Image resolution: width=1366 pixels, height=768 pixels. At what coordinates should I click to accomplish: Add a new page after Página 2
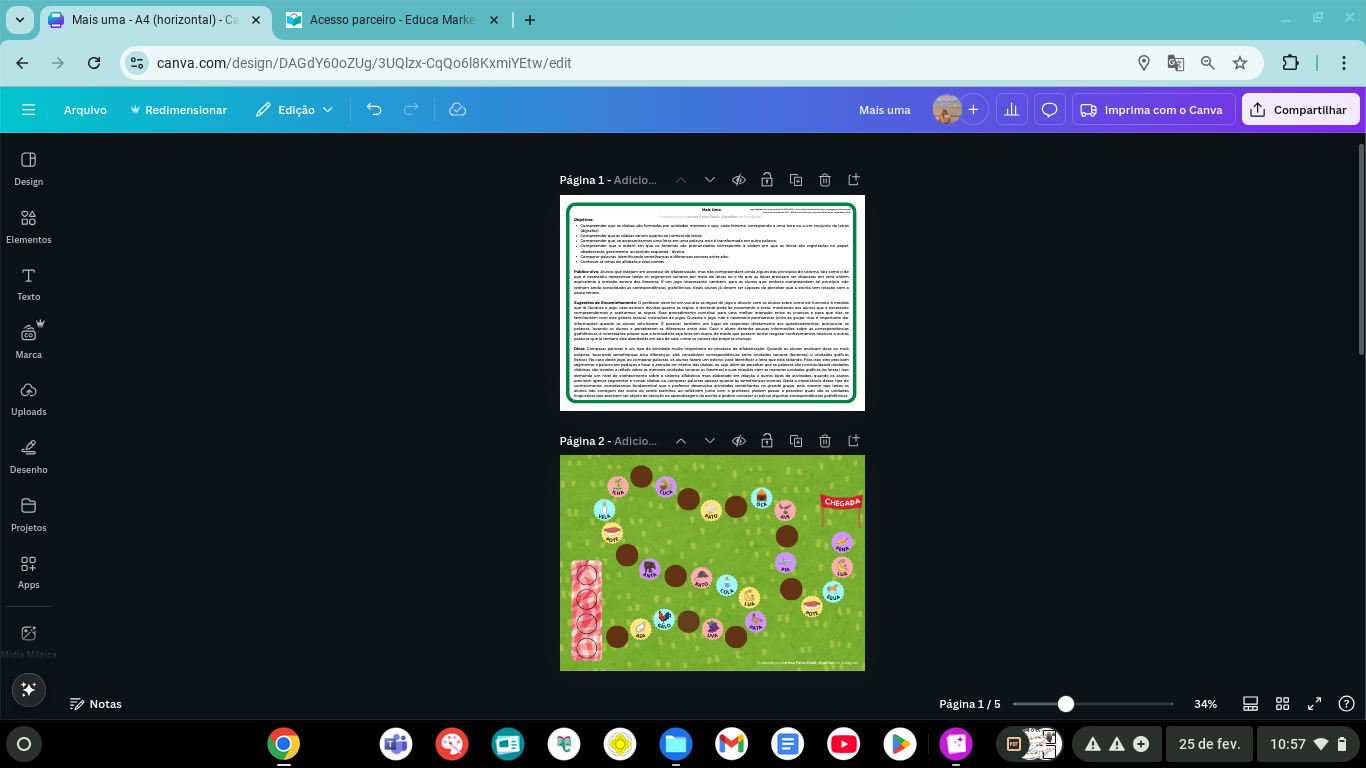pyautogui.click(x=854, y=441)
